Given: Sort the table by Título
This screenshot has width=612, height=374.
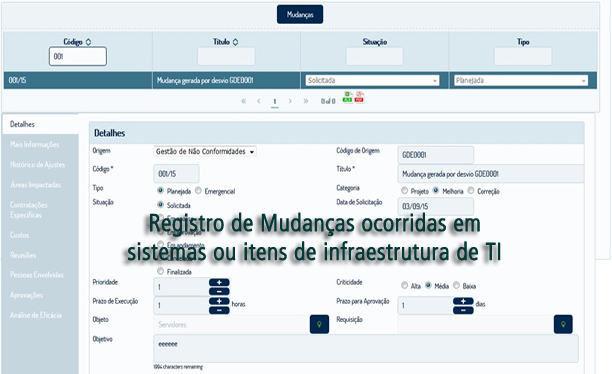Looking at the screenshot, I should [x=235, y=42].
